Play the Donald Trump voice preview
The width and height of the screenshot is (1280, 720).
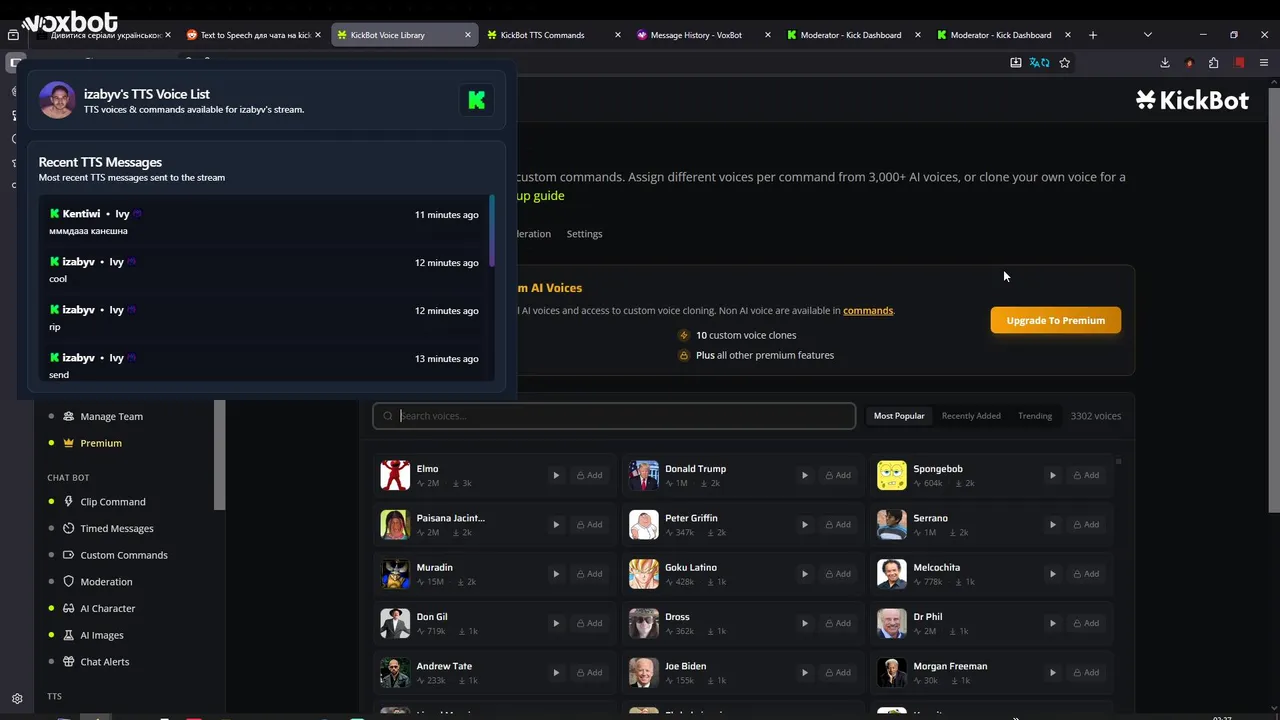point(804,475)
